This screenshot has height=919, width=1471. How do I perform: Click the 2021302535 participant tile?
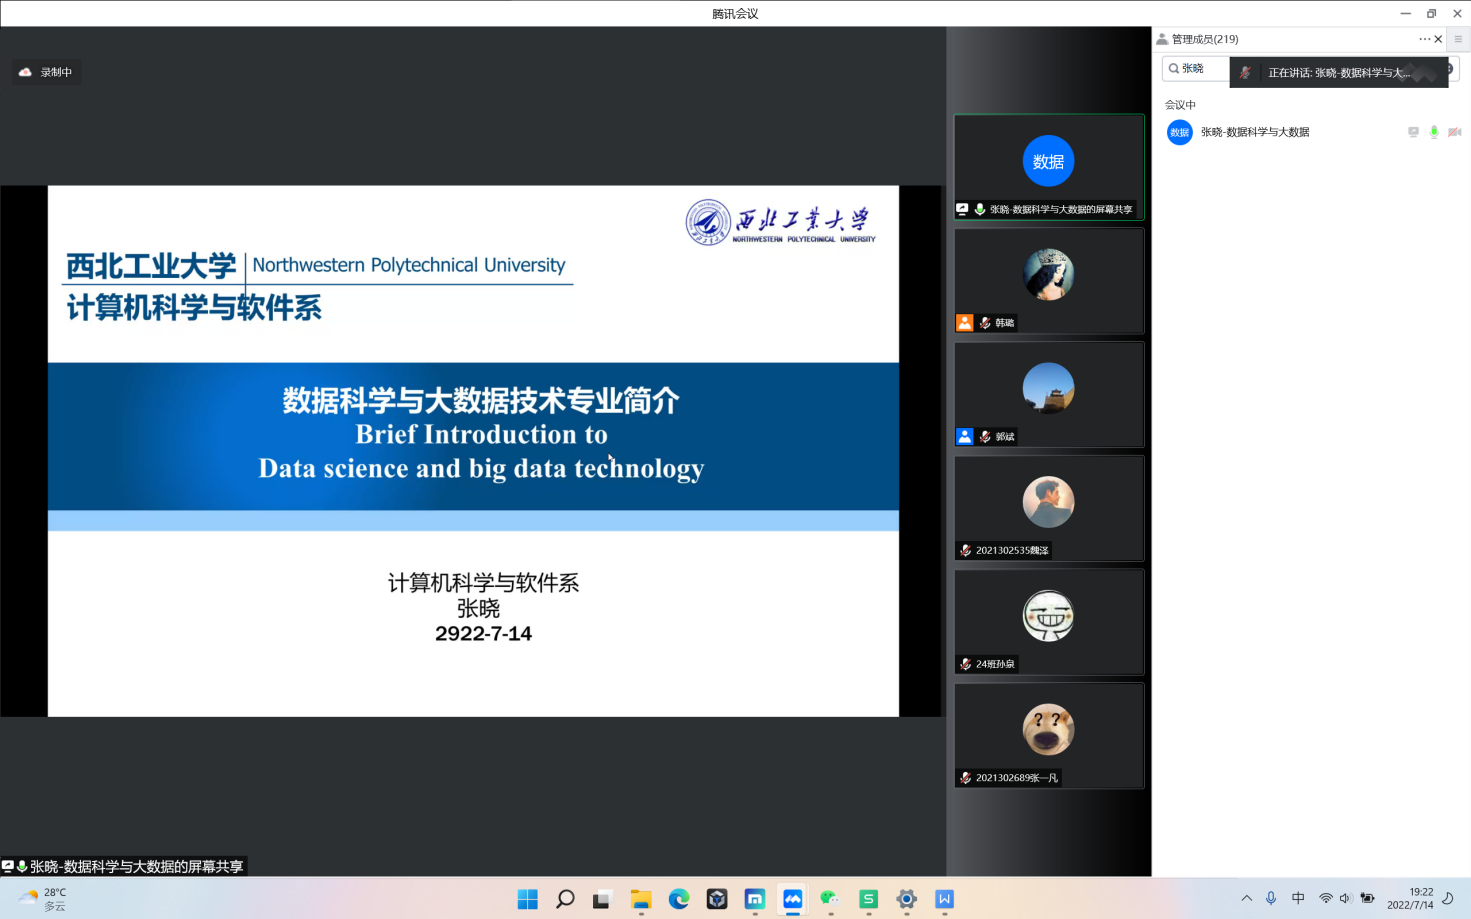1048,508
